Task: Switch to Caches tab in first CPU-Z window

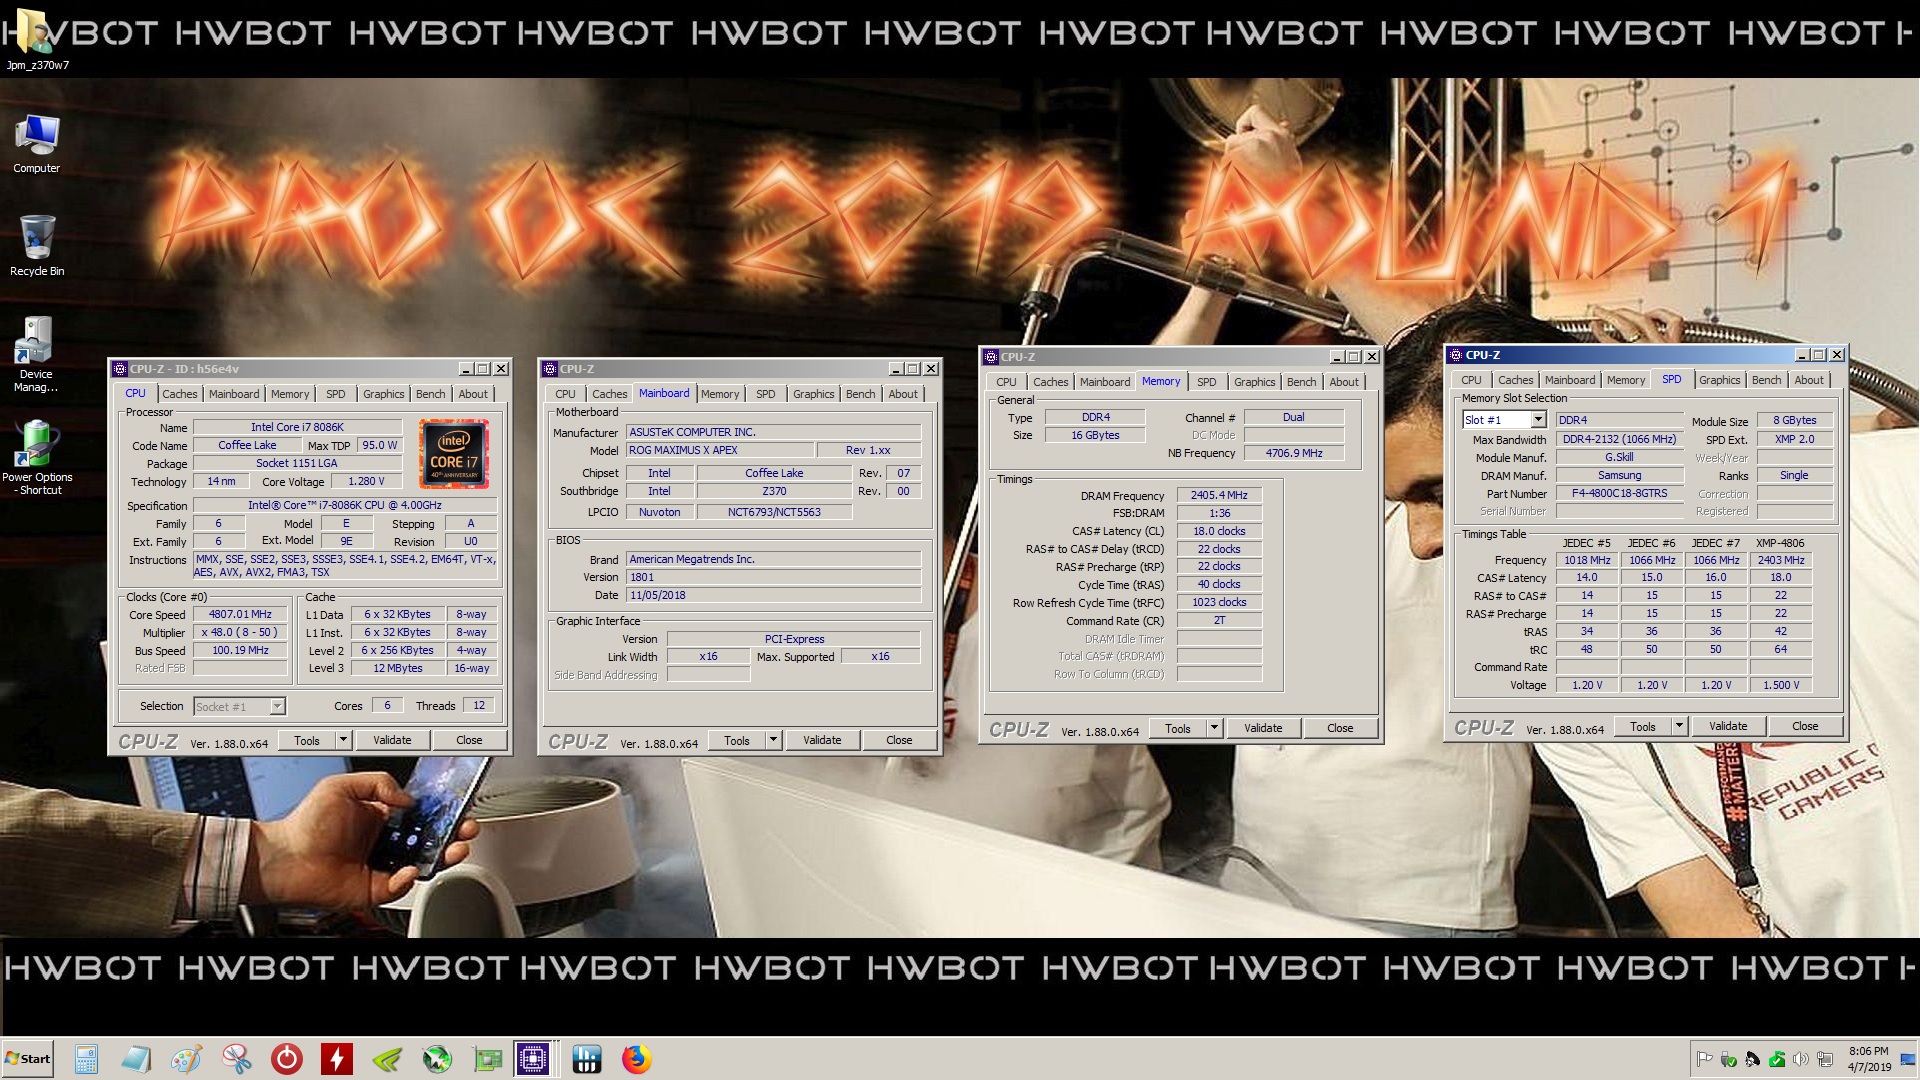Action: click(x=180, y=394)
